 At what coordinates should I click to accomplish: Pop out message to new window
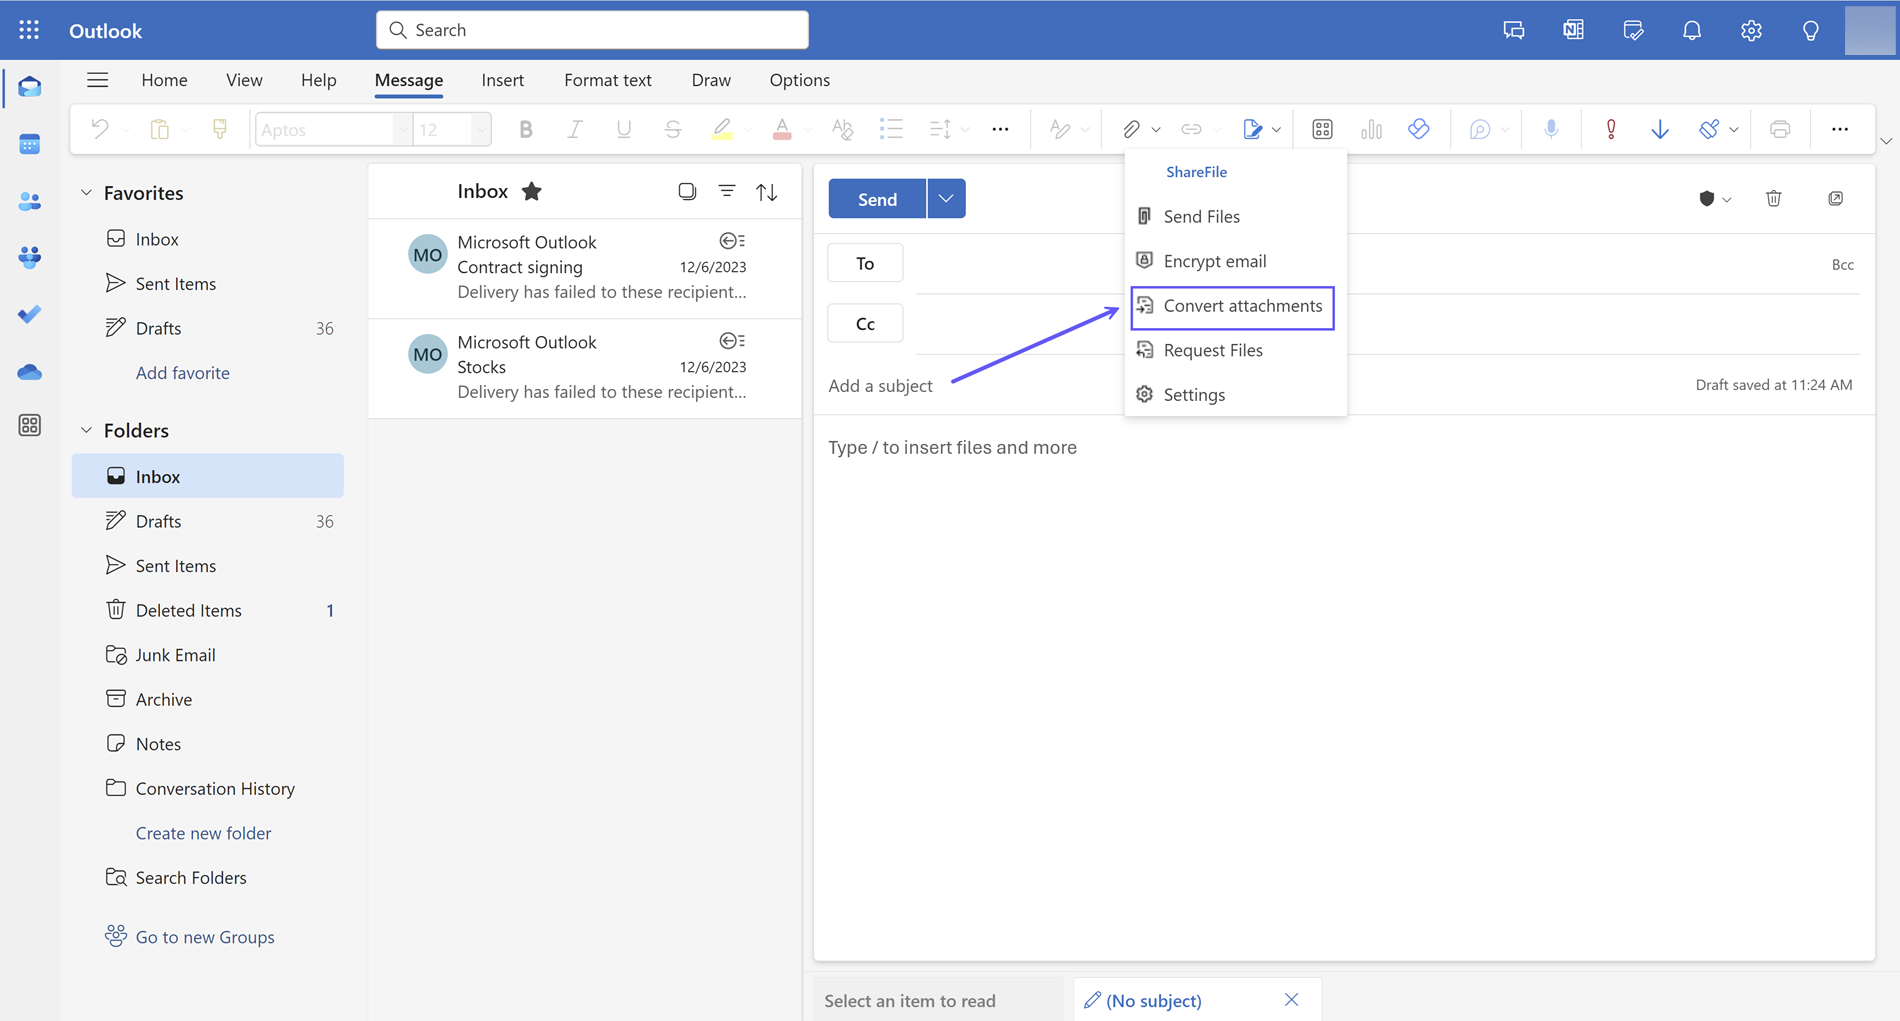[x=1836, y=199]
